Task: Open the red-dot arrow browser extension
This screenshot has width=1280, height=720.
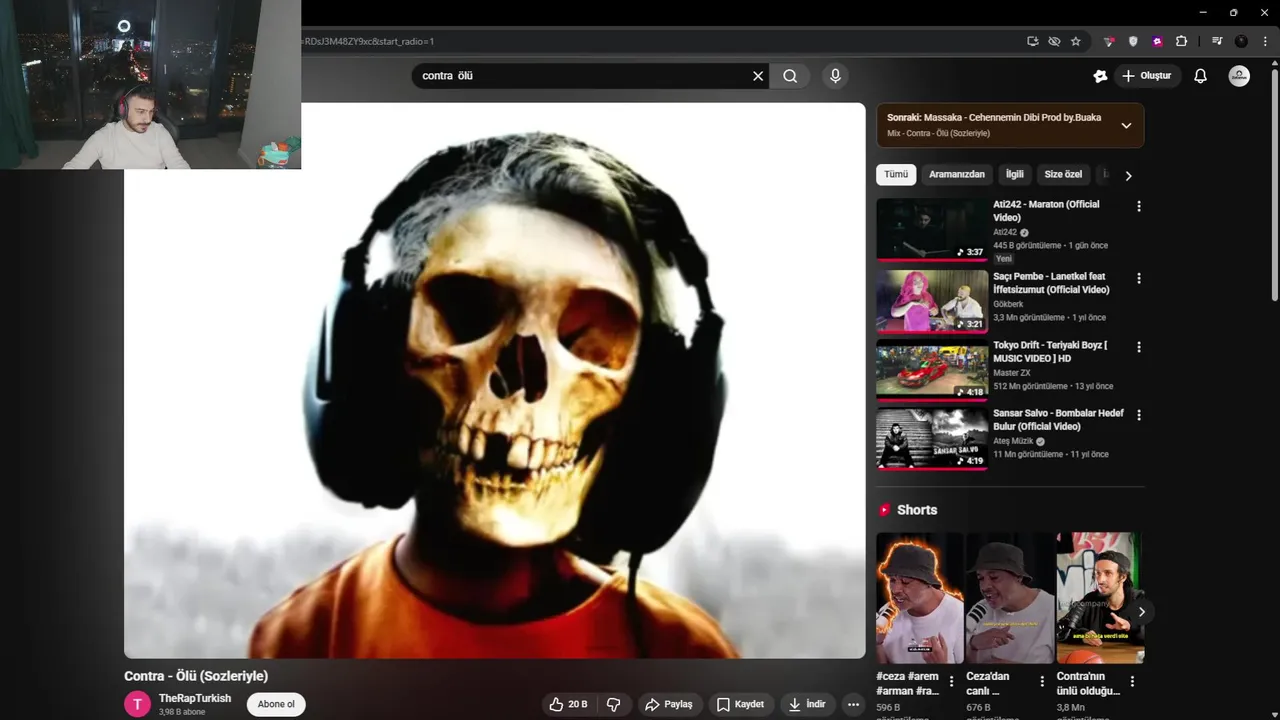Action: 1109,41
